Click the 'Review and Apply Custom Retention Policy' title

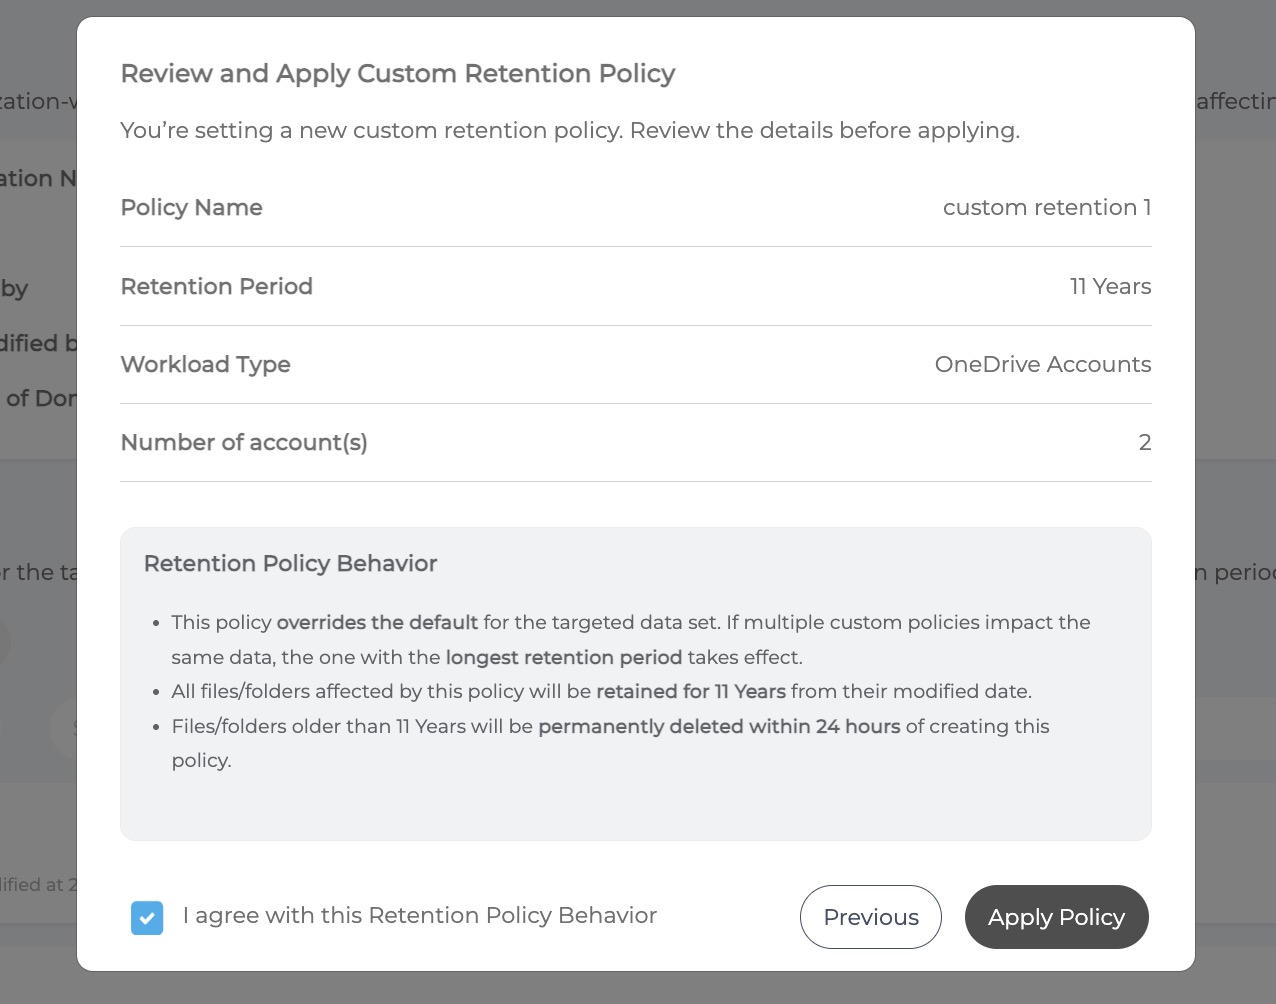(397, 74)
